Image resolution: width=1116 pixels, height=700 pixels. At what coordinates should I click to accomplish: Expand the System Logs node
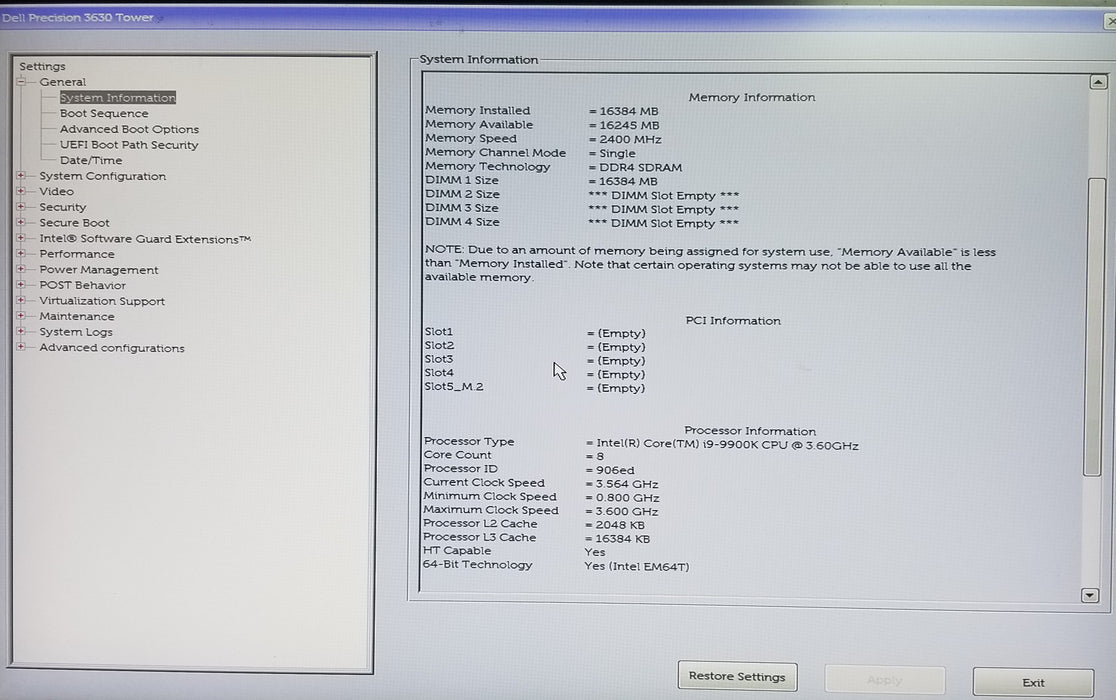pos(21,332)
